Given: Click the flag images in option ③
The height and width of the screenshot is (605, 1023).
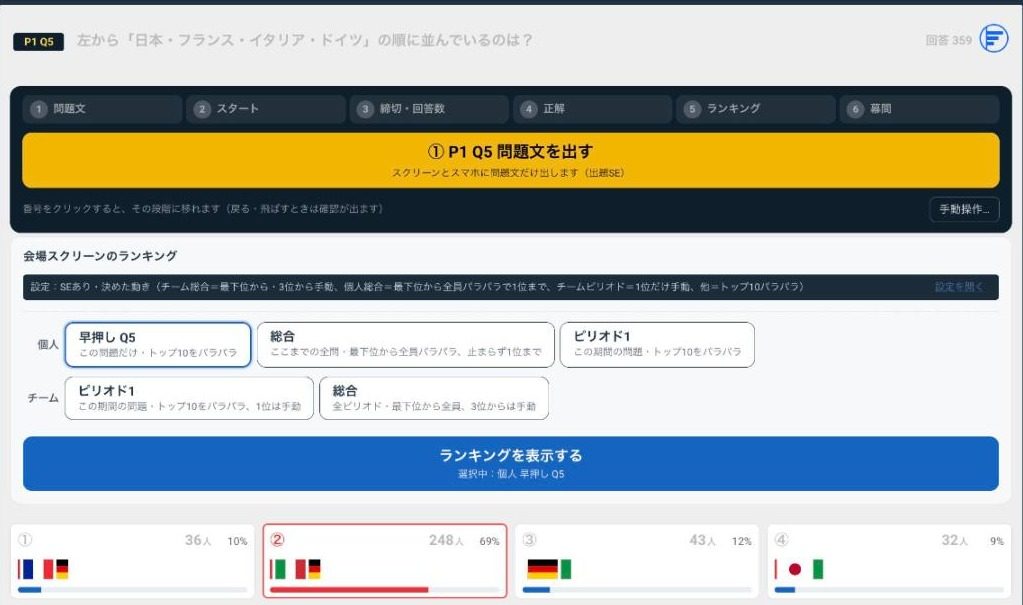Looking at the screenshot, I should 549,569.
